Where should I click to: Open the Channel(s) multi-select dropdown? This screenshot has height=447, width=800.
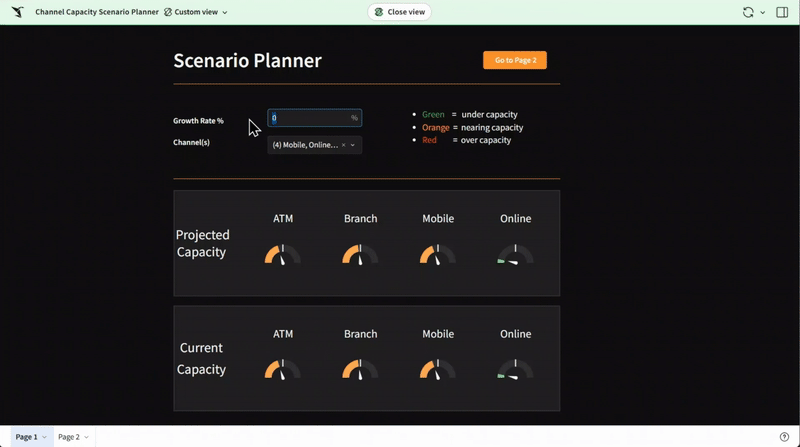[353, 145]
